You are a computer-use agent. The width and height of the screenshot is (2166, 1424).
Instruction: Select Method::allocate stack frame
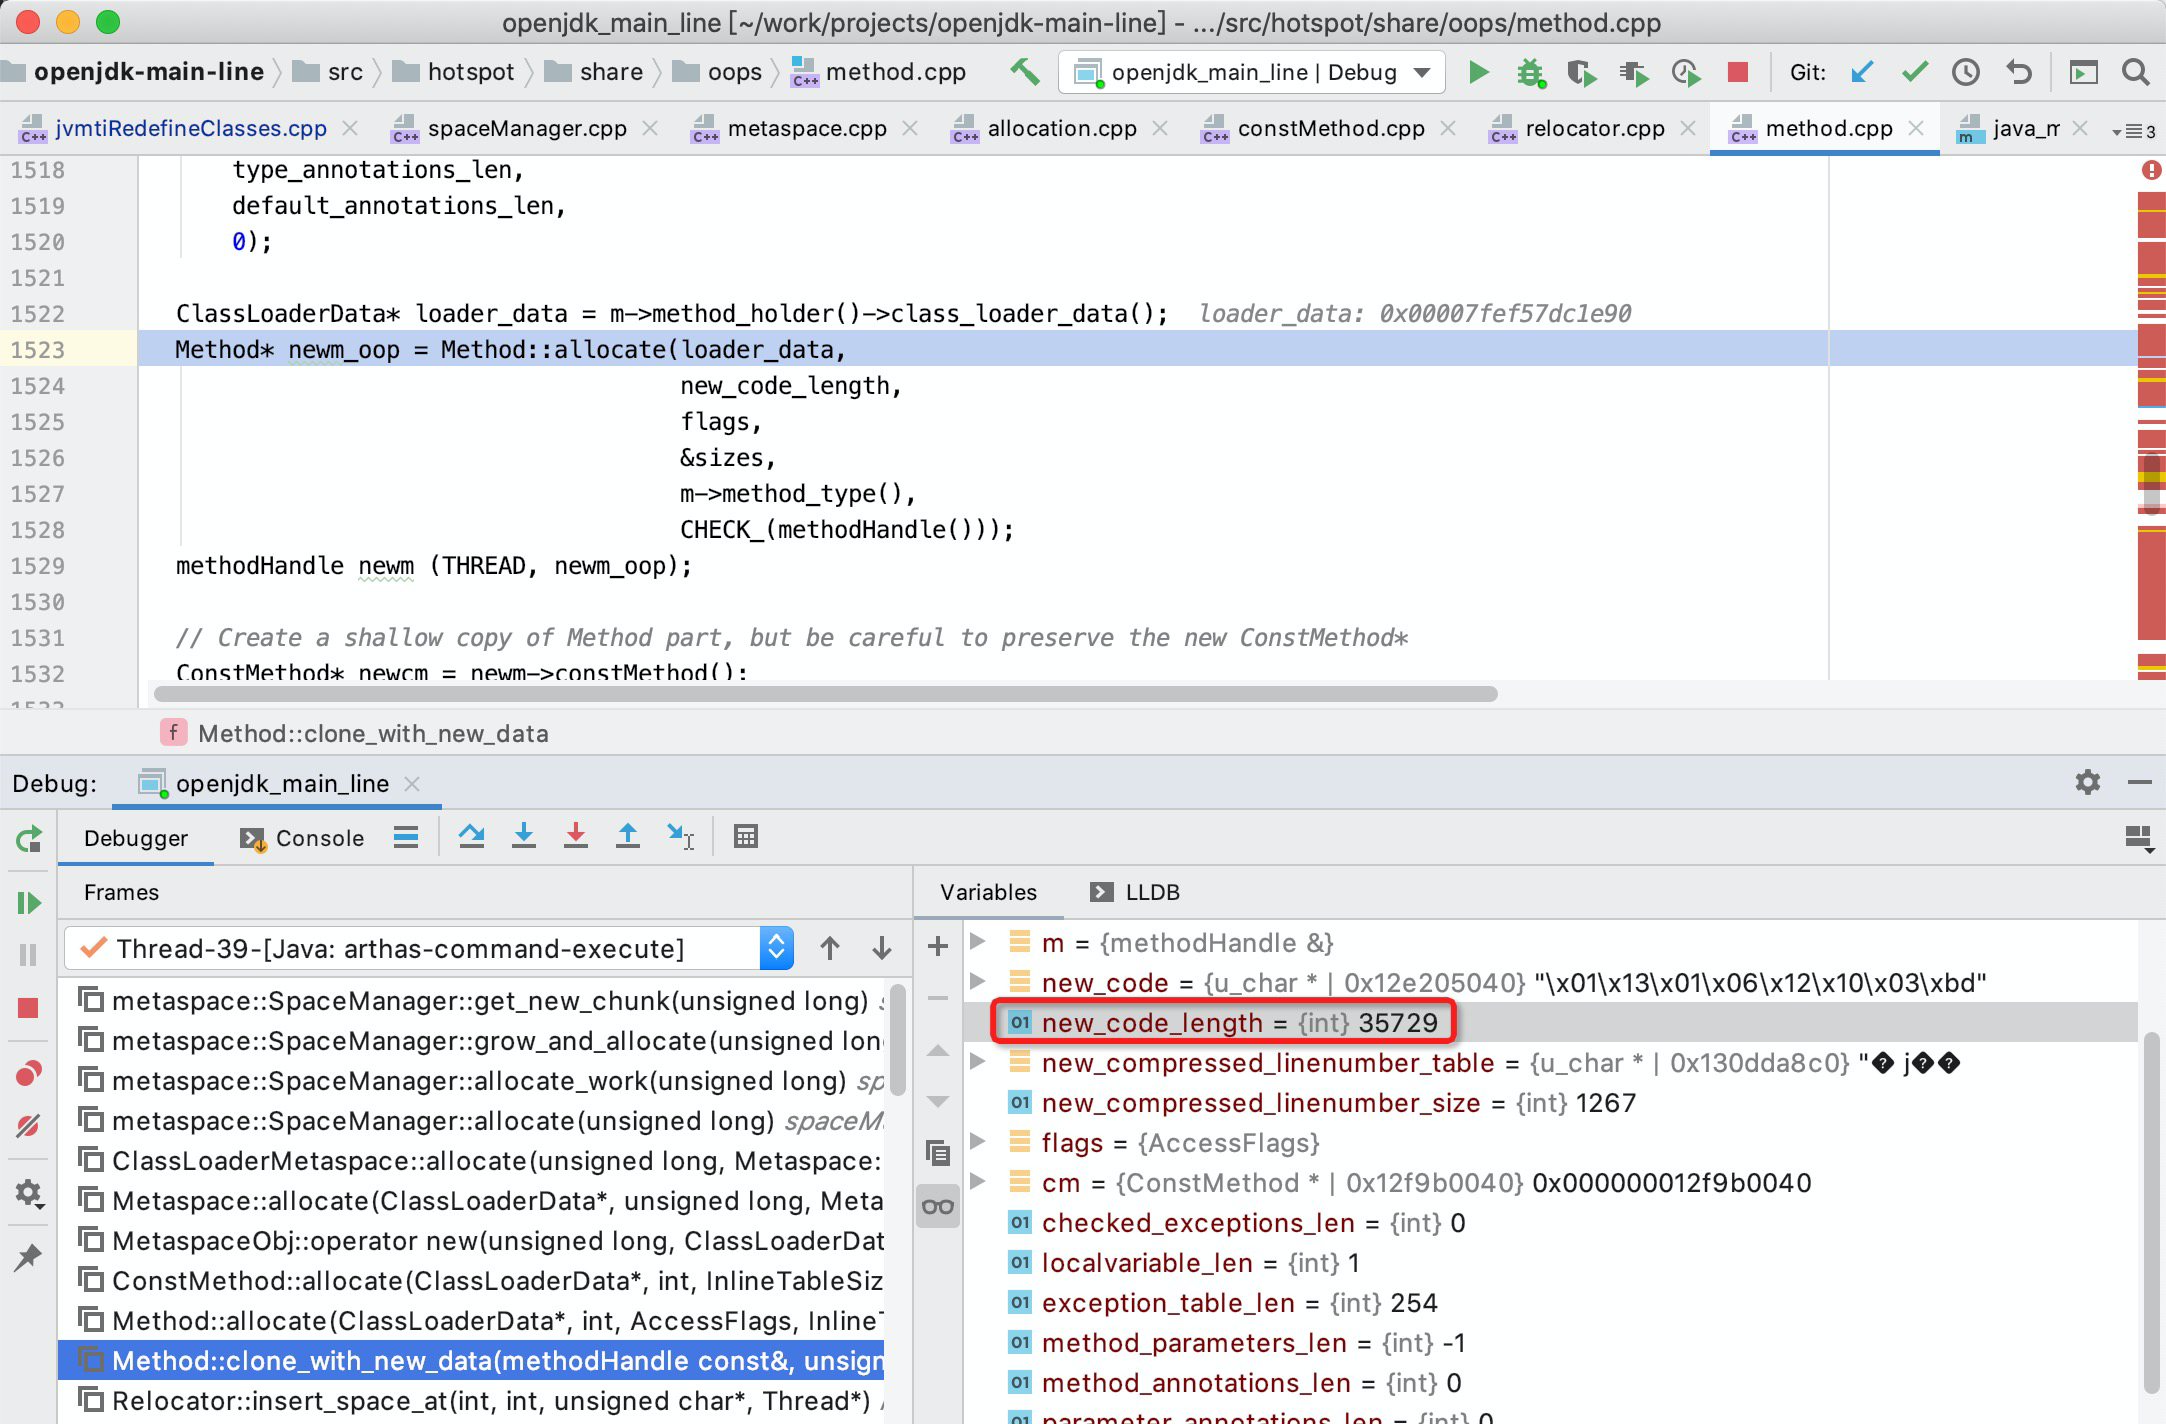[471, 1321]
